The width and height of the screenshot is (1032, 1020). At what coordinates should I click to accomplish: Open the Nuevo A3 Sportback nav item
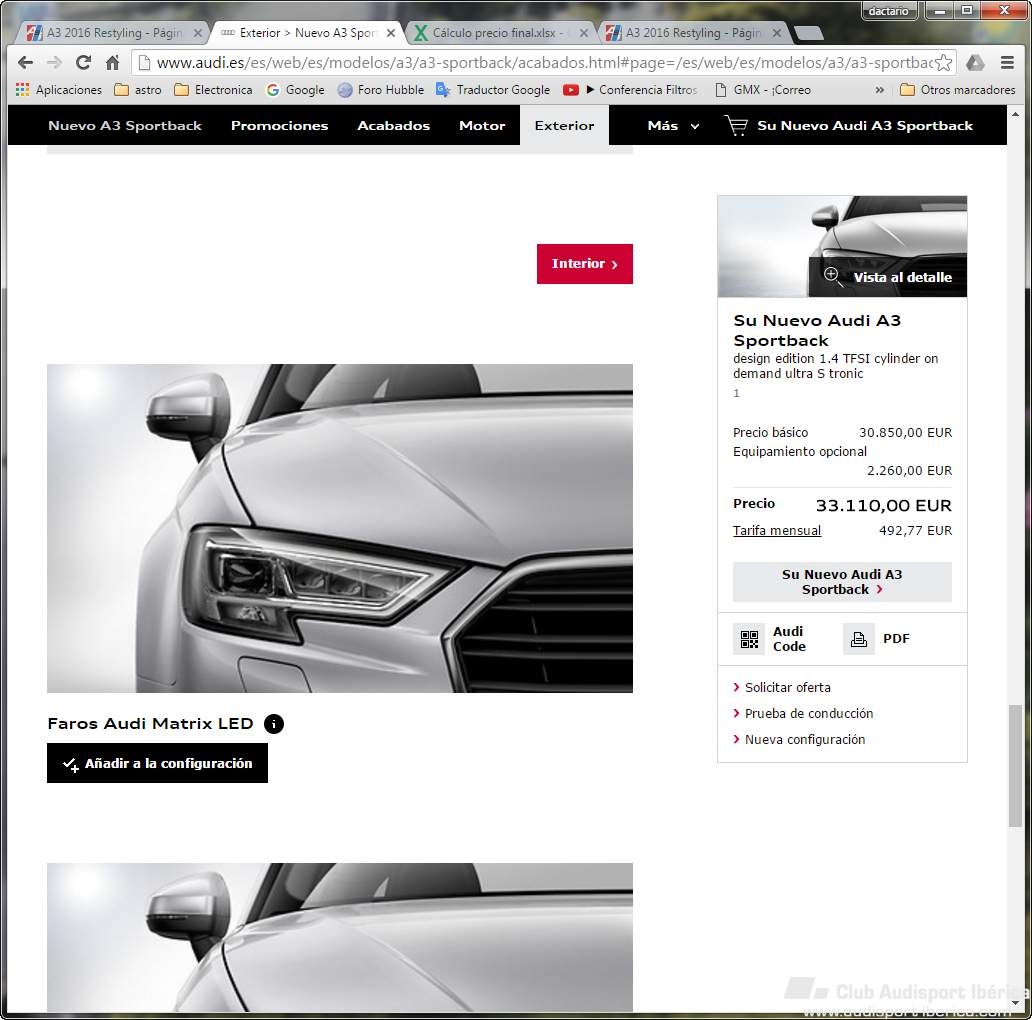point(125,126)
